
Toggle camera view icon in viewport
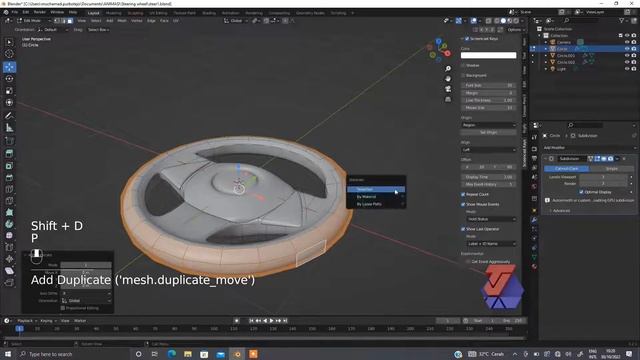coord(448,89)
